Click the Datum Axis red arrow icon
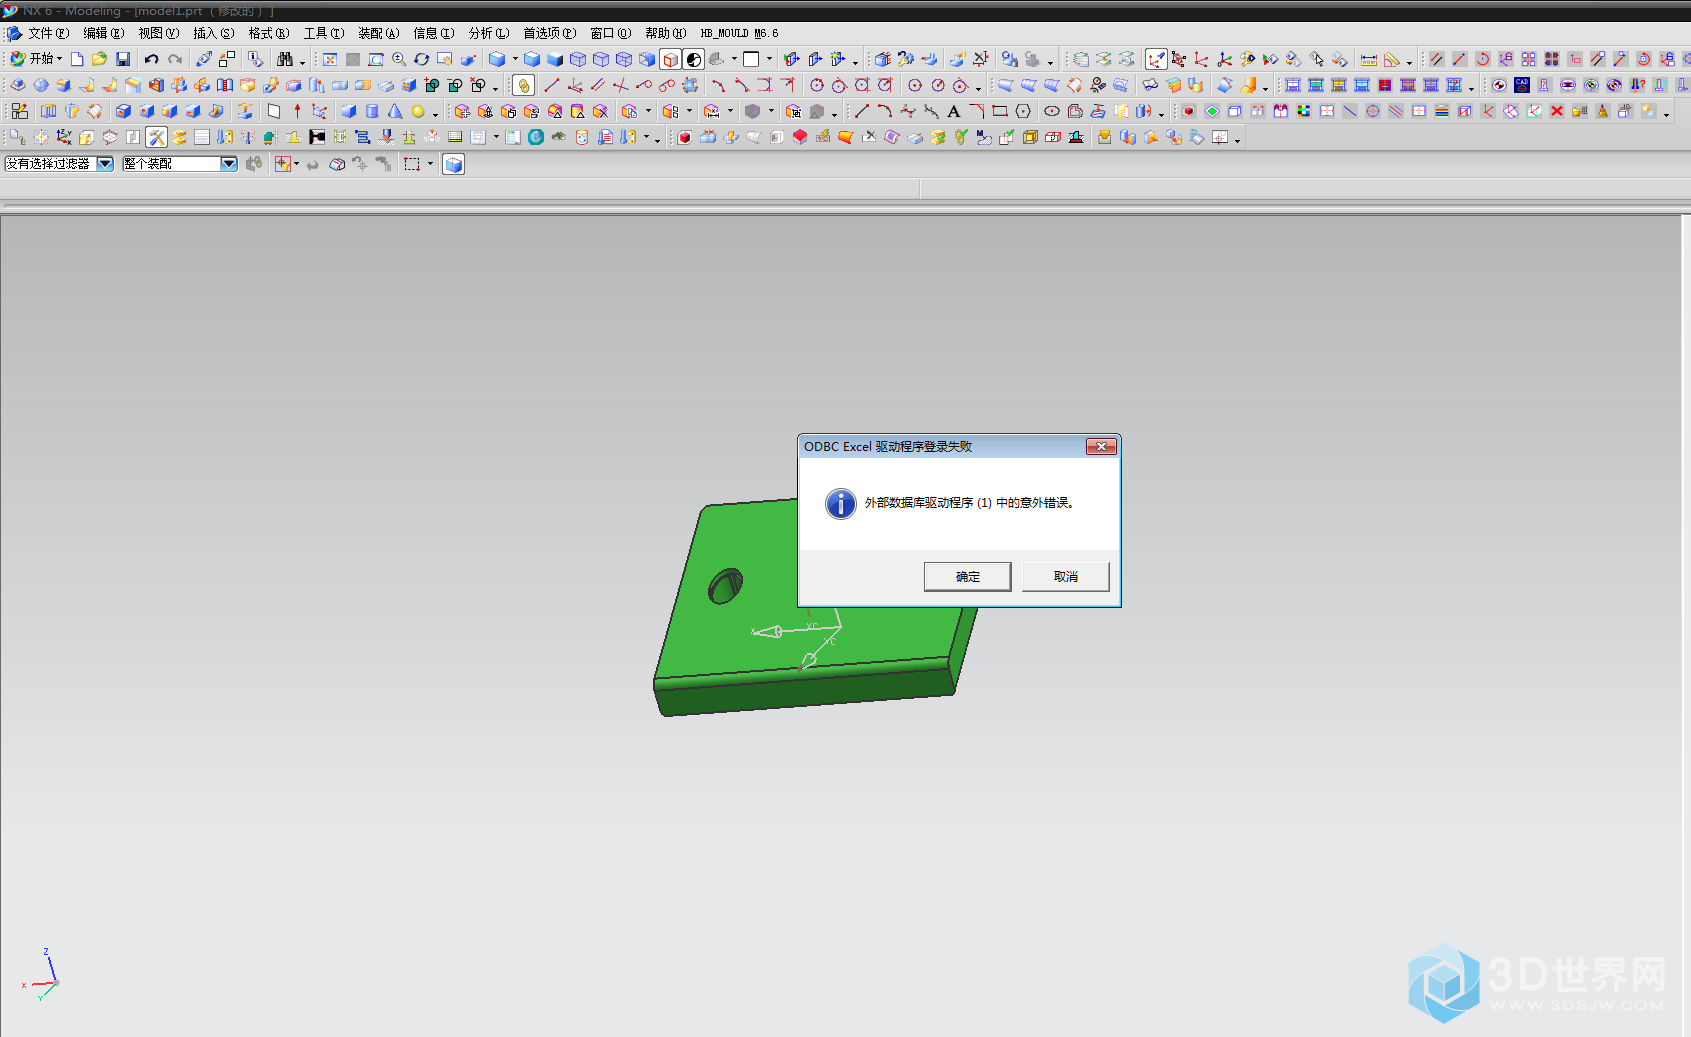 (x=297, y=111)
